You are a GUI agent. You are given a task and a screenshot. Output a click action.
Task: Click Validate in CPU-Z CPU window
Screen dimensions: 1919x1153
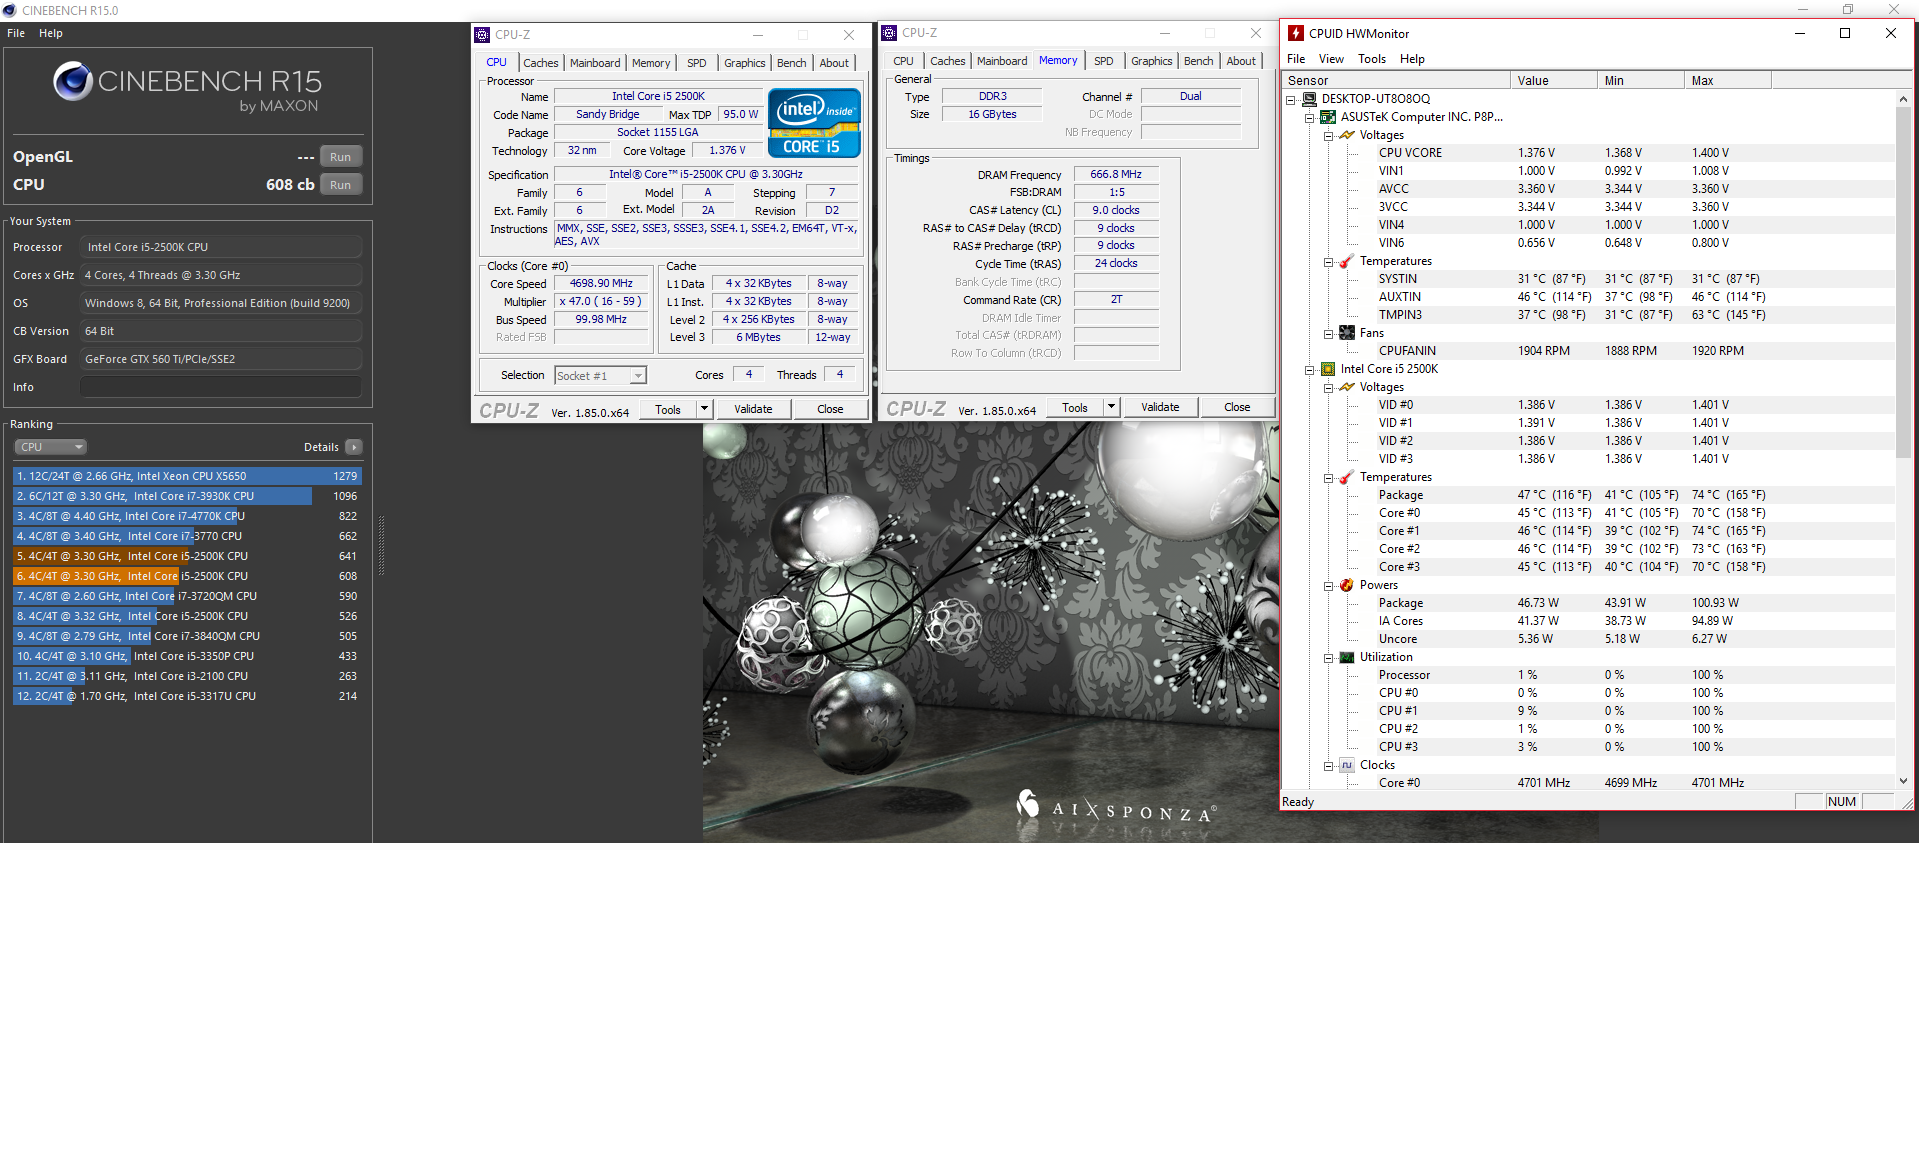753,409
